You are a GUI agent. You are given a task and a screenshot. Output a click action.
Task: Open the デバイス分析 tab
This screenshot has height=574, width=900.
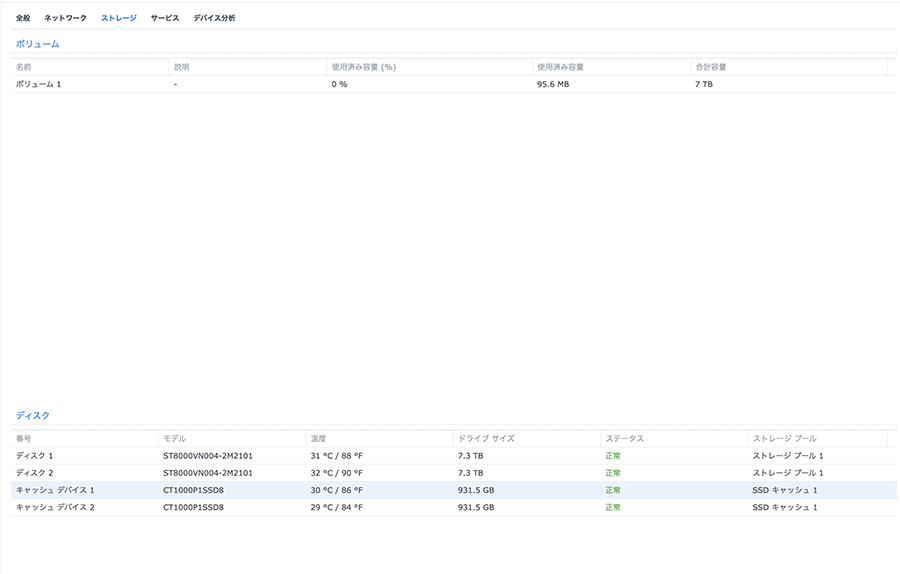point(214,18)
